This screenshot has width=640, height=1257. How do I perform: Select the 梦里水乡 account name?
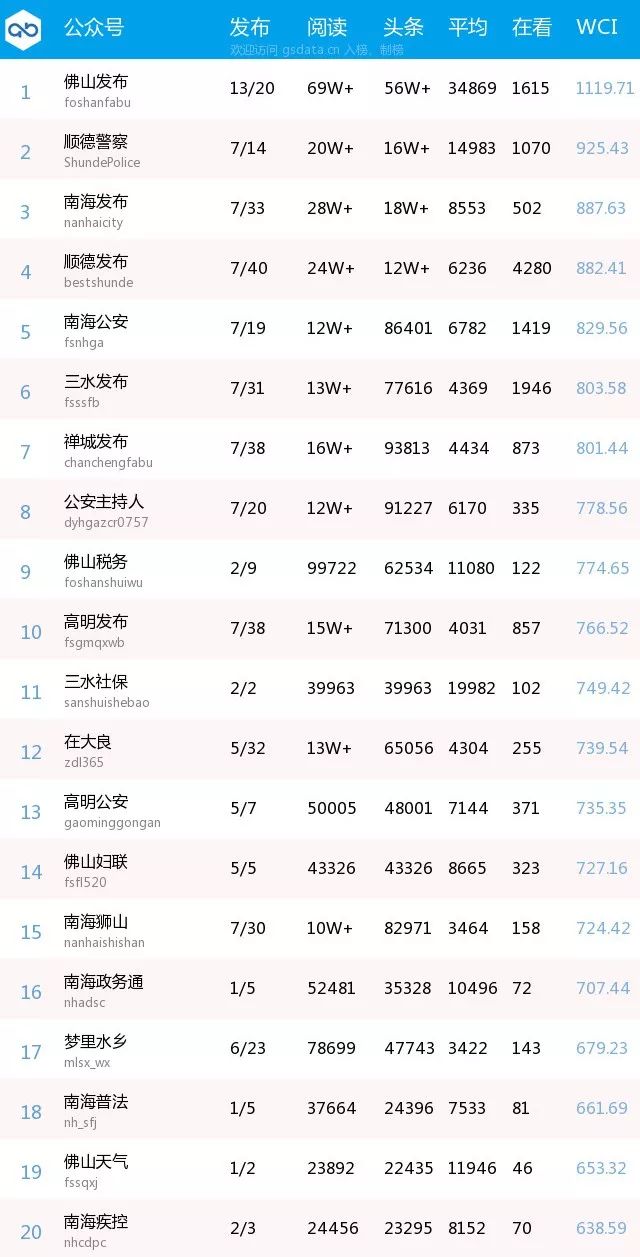coord(96,1042)
